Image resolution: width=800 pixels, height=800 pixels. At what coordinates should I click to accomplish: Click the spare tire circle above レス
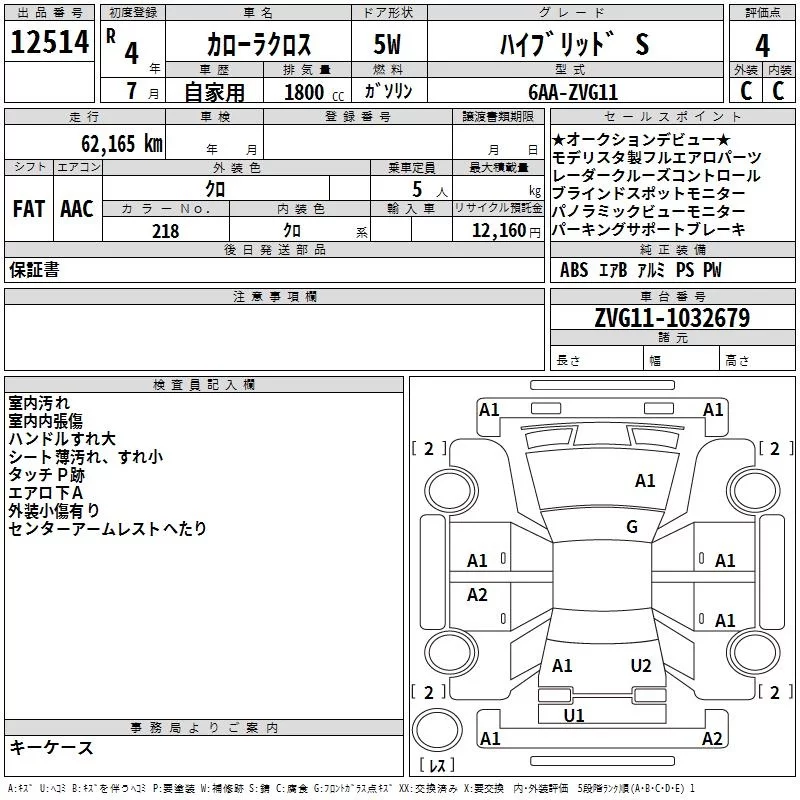(437, 730)
